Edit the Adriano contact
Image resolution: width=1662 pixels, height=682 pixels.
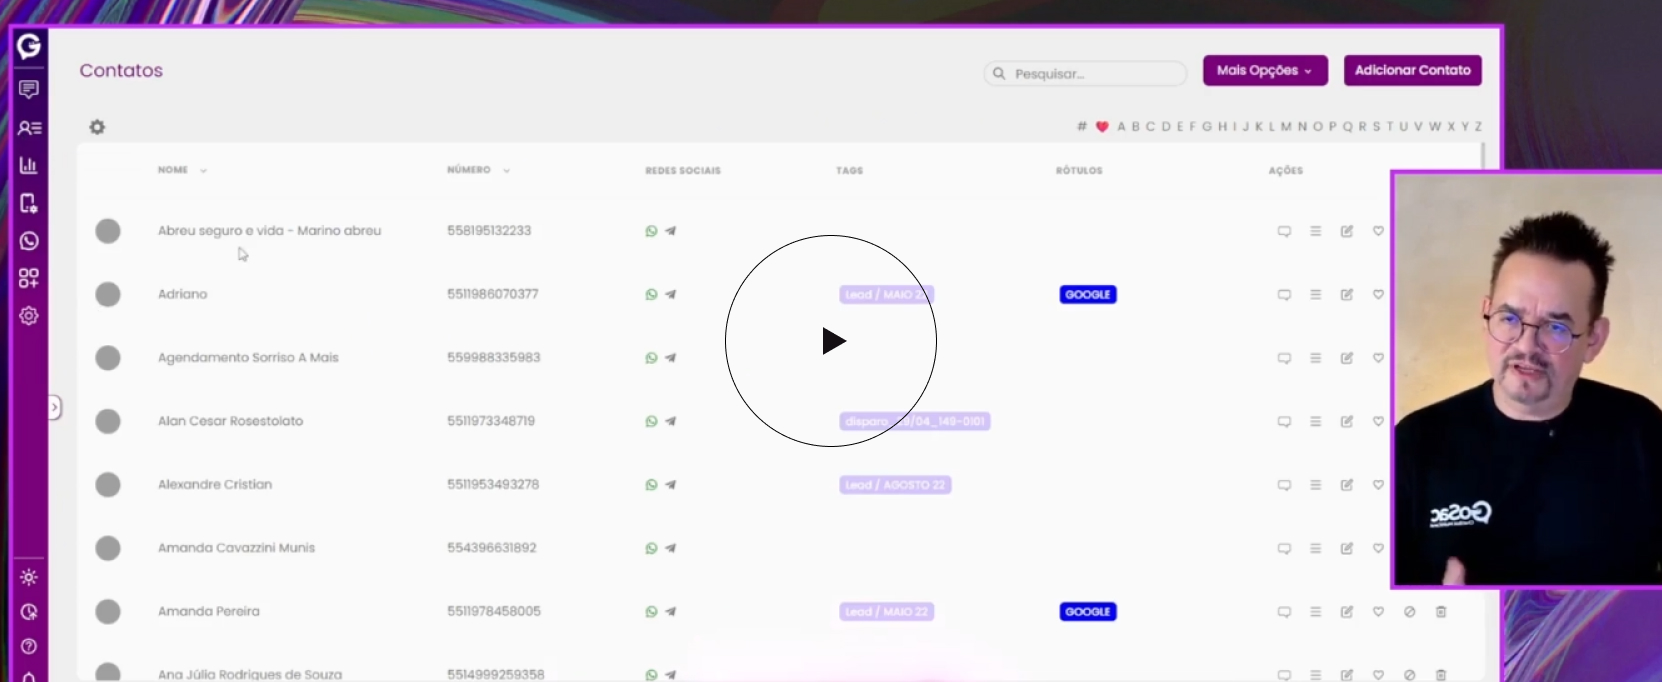coord(1347,295)
